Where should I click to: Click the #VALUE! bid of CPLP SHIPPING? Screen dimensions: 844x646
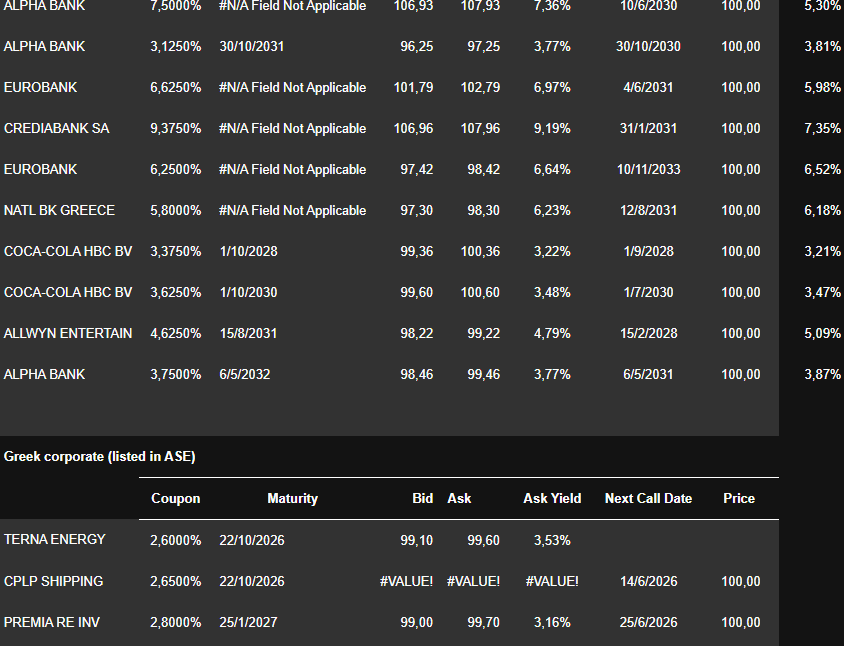tap(406, 581)
